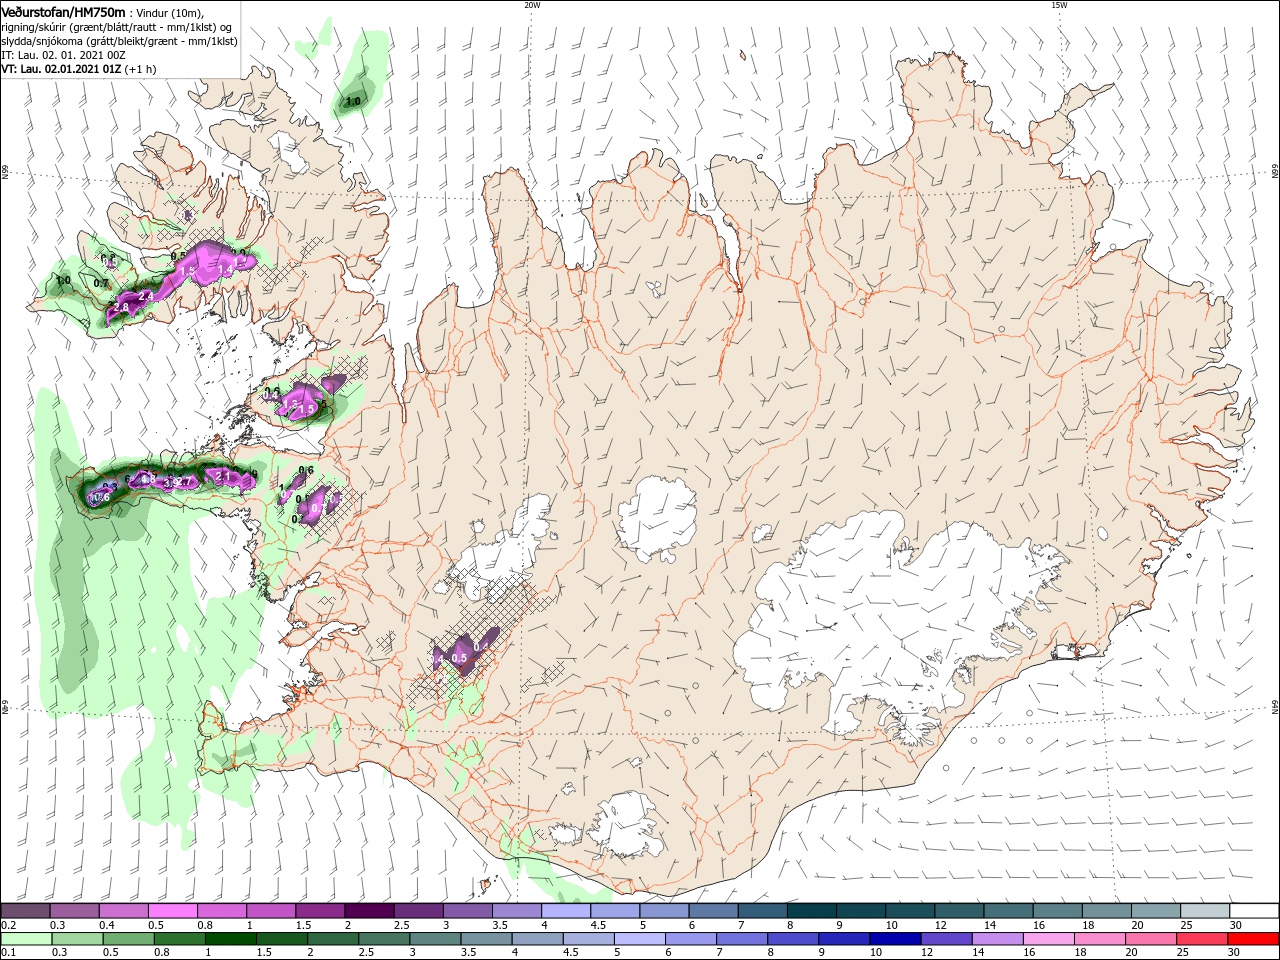The image size is (1280, 960).
Task: Click the white top-row swatch after 30
Action: coord(1254,911)
